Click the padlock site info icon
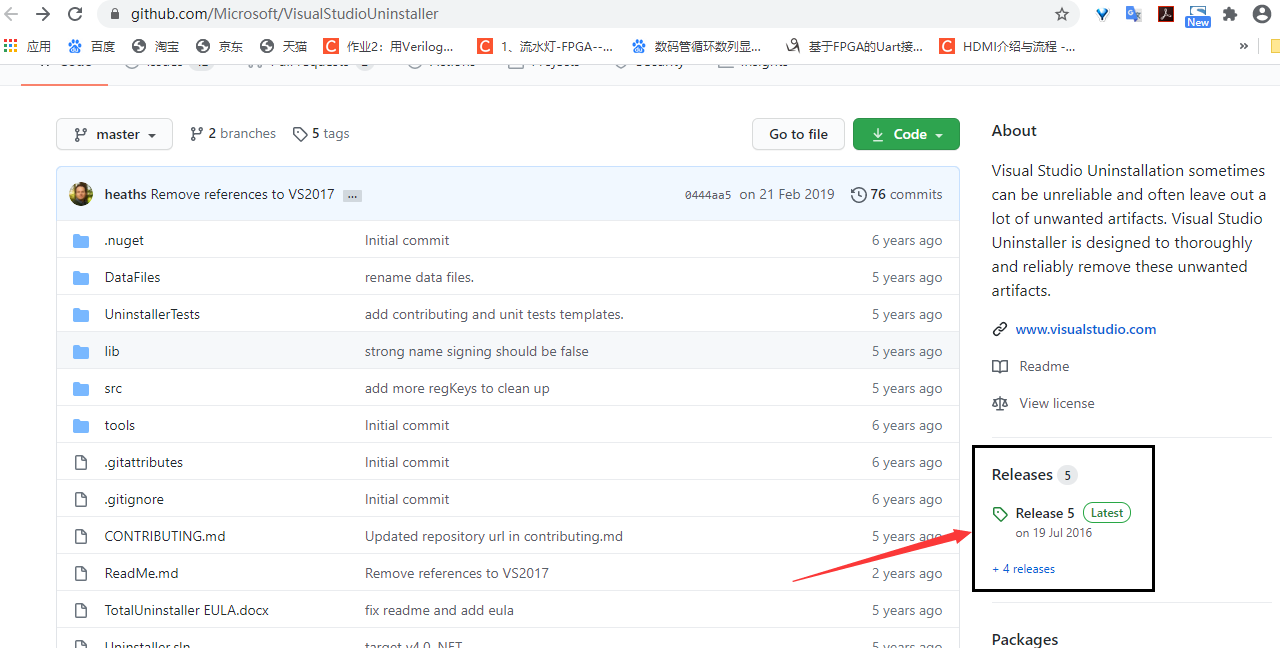1280x648 pixels. tap(113, 14)
